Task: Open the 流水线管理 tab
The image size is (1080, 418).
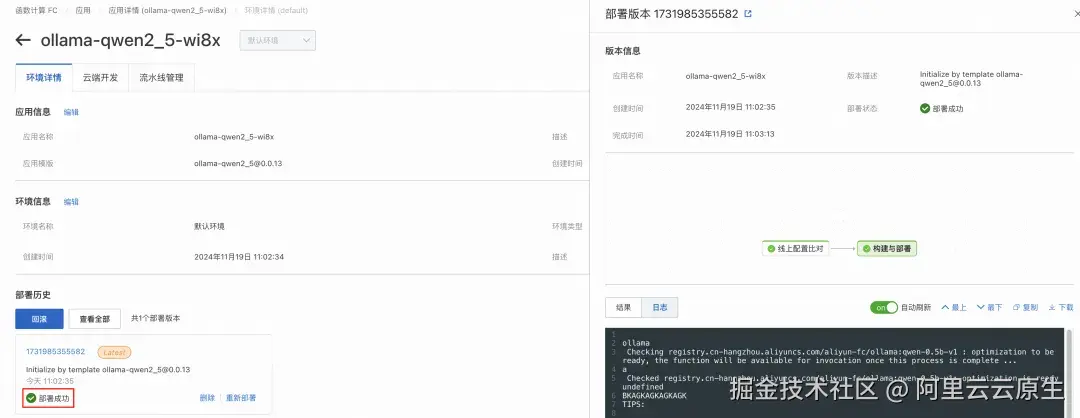Action: pos(161,78)
